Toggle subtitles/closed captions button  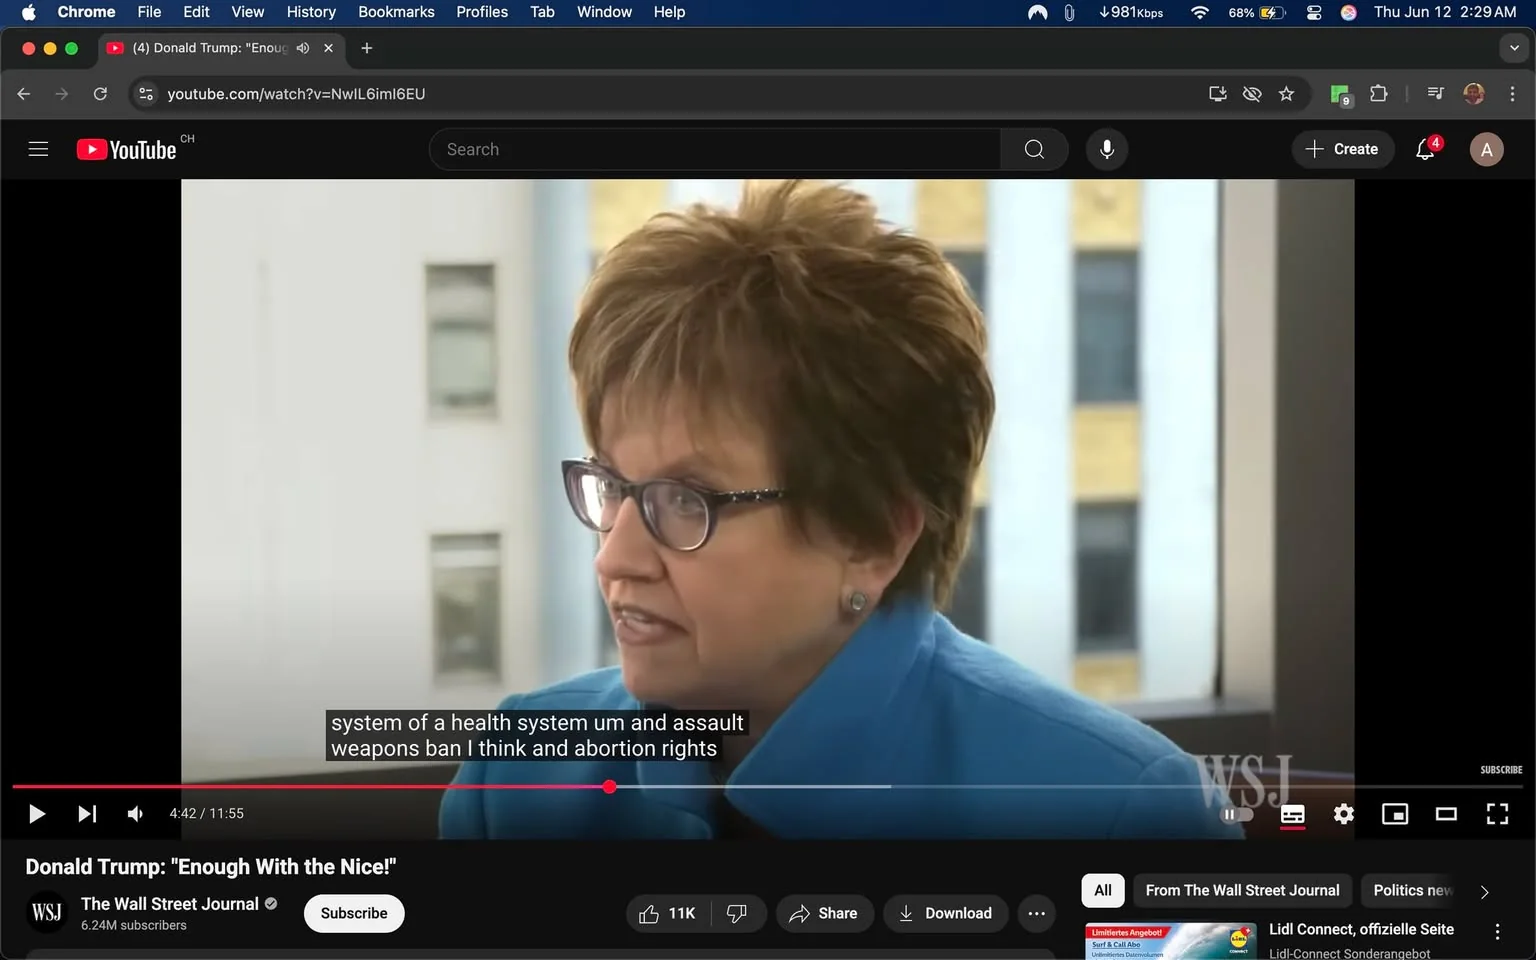coord(1292,814)
